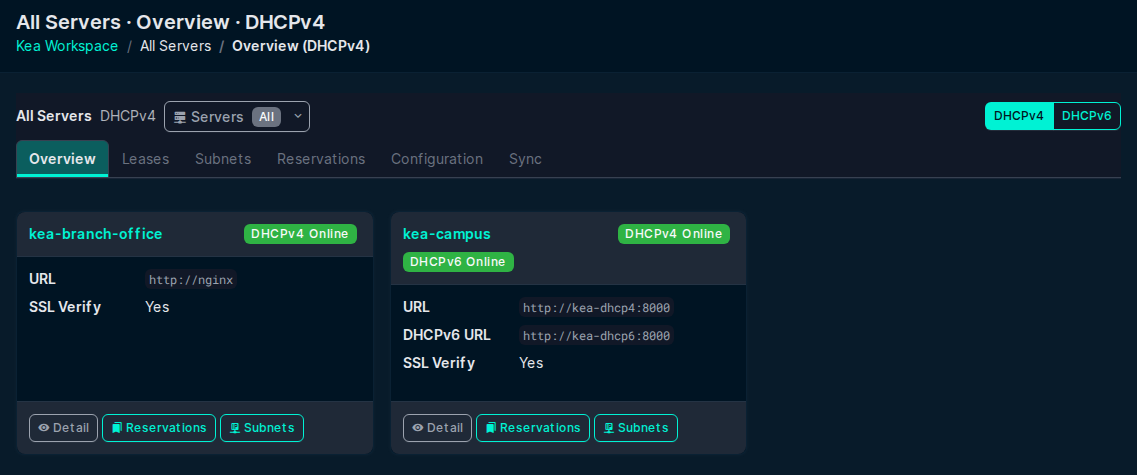Open the Subnets tab

[x=223, y=159]
